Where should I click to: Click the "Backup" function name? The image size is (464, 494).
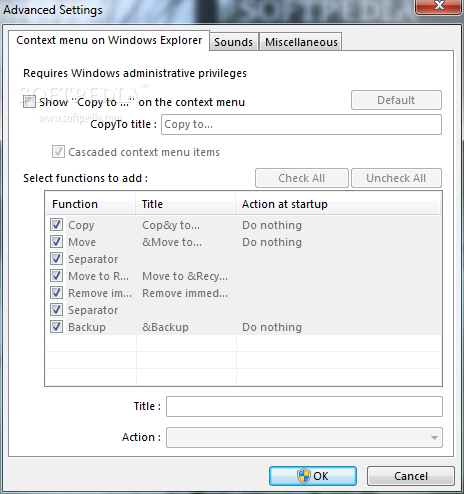click(87, 327)
